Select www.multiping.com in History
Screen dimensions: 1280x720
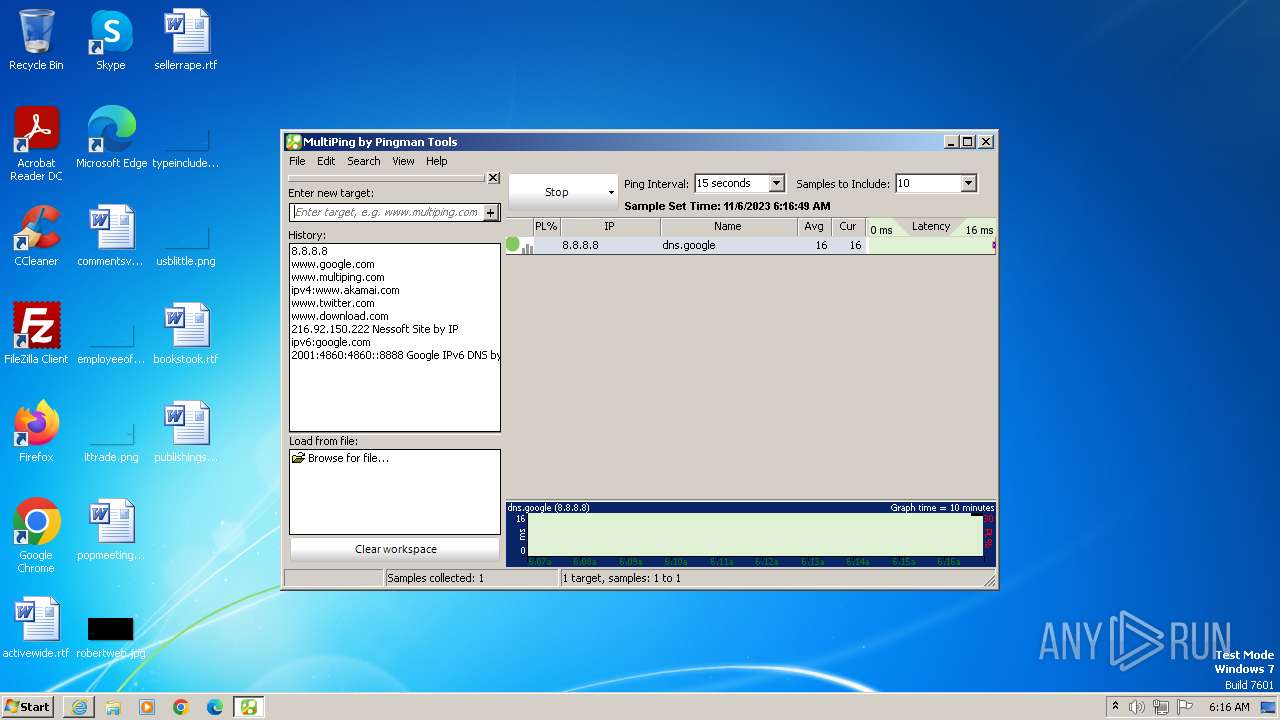[338, 277]
